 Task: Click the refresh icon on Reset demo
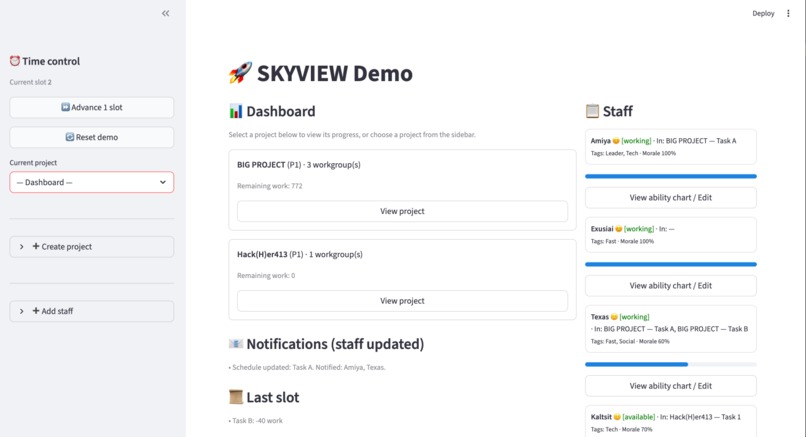click(70, 137)
